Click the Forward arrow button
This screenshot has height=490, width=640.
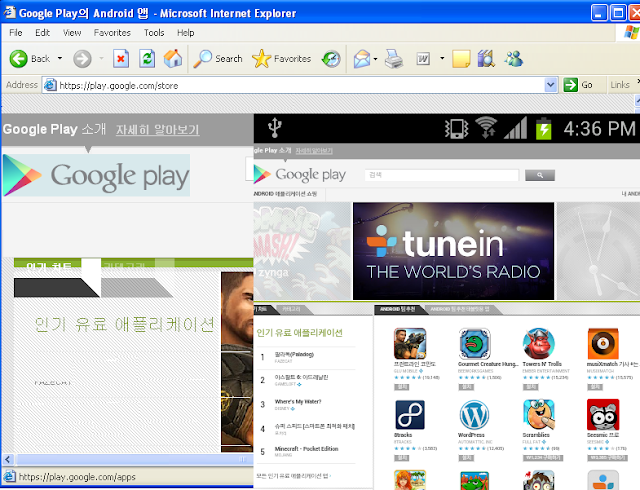click(82, 59)
